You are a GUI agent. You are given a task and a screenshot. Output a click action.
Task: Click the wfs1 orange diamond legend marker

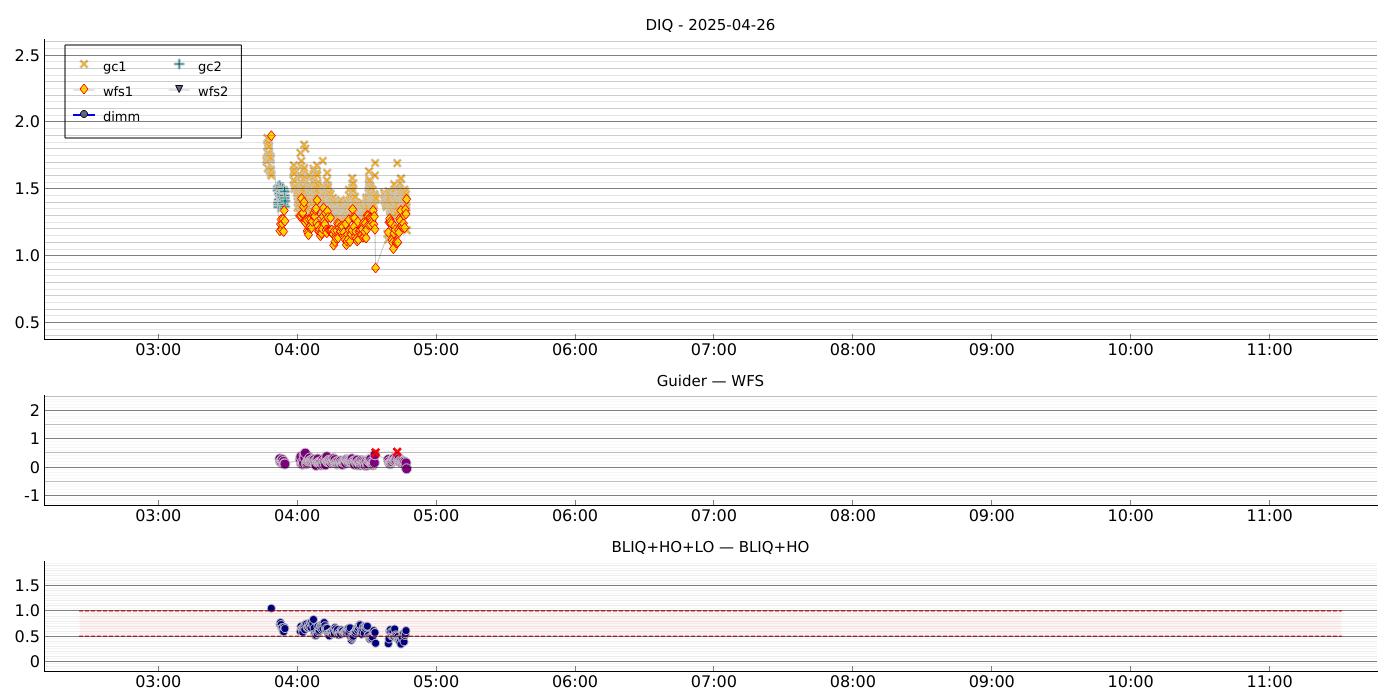pyautogui.click(x=84, y=90)
